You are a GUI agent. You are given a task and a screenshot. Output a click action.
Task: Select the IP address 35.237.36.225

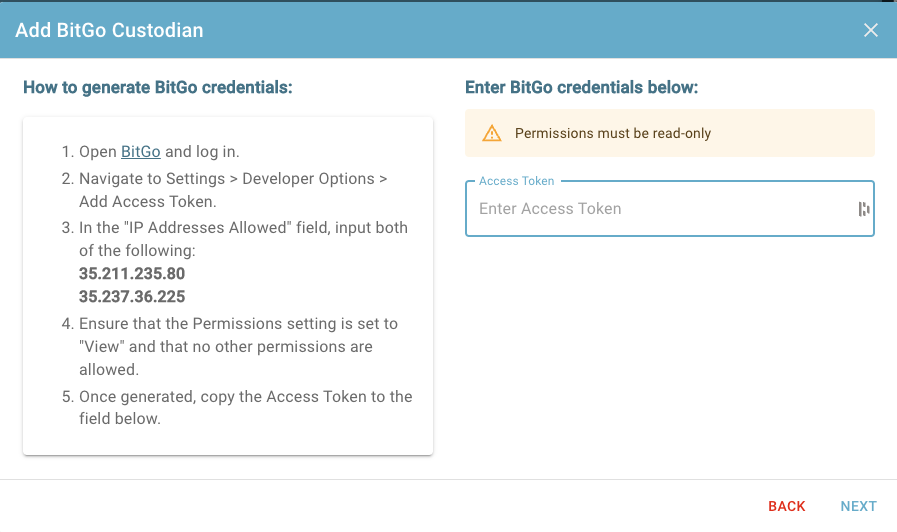click(132, 296)
